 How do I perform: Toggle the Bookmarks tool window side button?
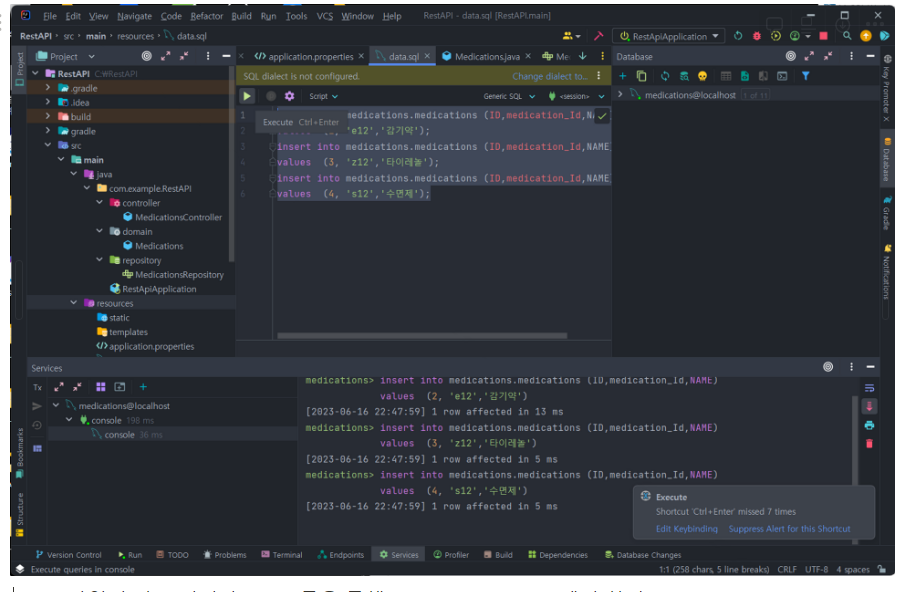click(20, 452)
